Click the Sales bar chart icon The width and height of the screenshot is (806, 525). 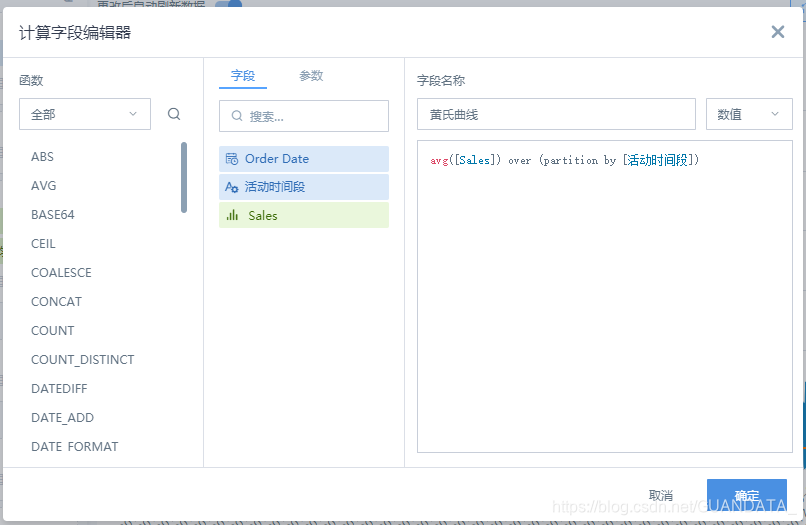[232, 215]
